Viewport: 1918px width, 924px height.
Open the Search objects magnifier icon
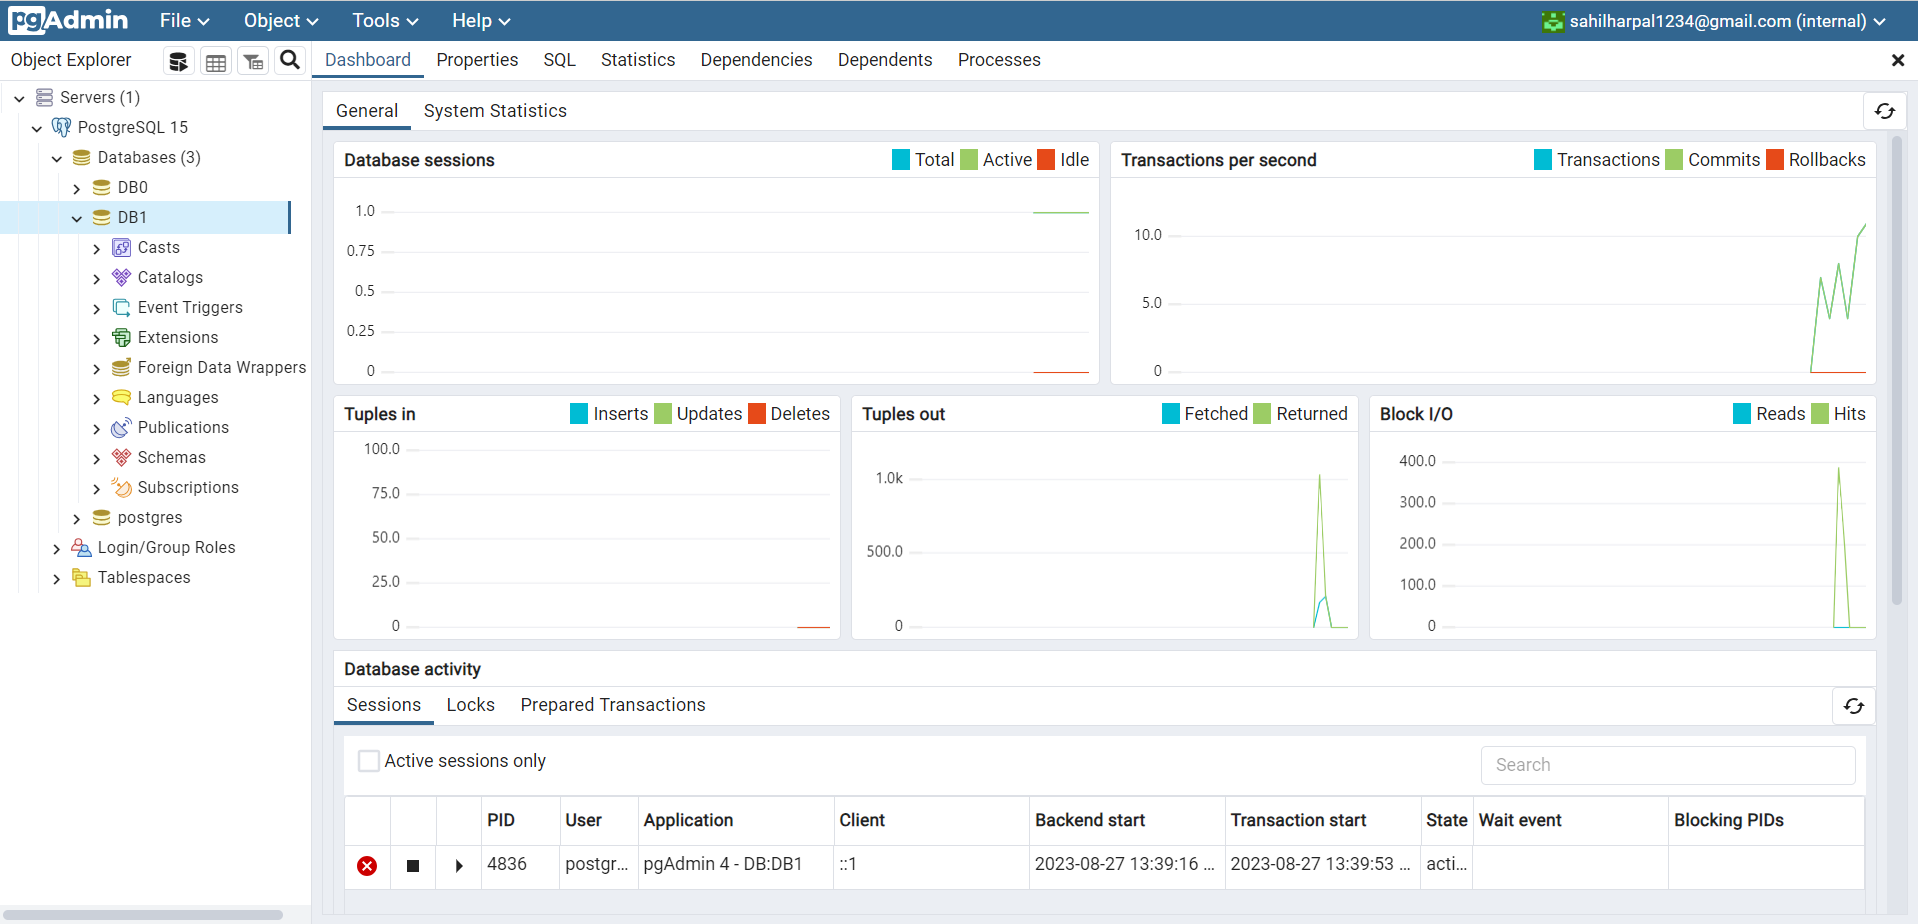tap(289, 61)
